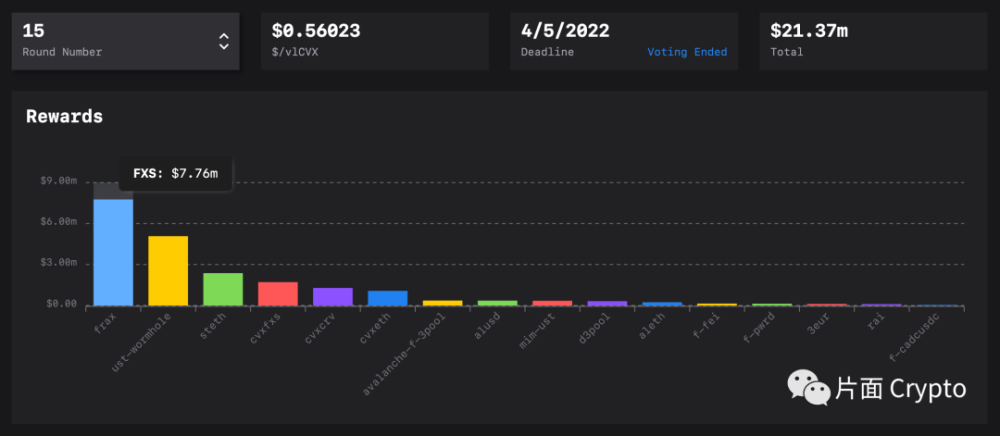
Task: Click the FXS $7.76m tooltip
Action: (176, 173)
